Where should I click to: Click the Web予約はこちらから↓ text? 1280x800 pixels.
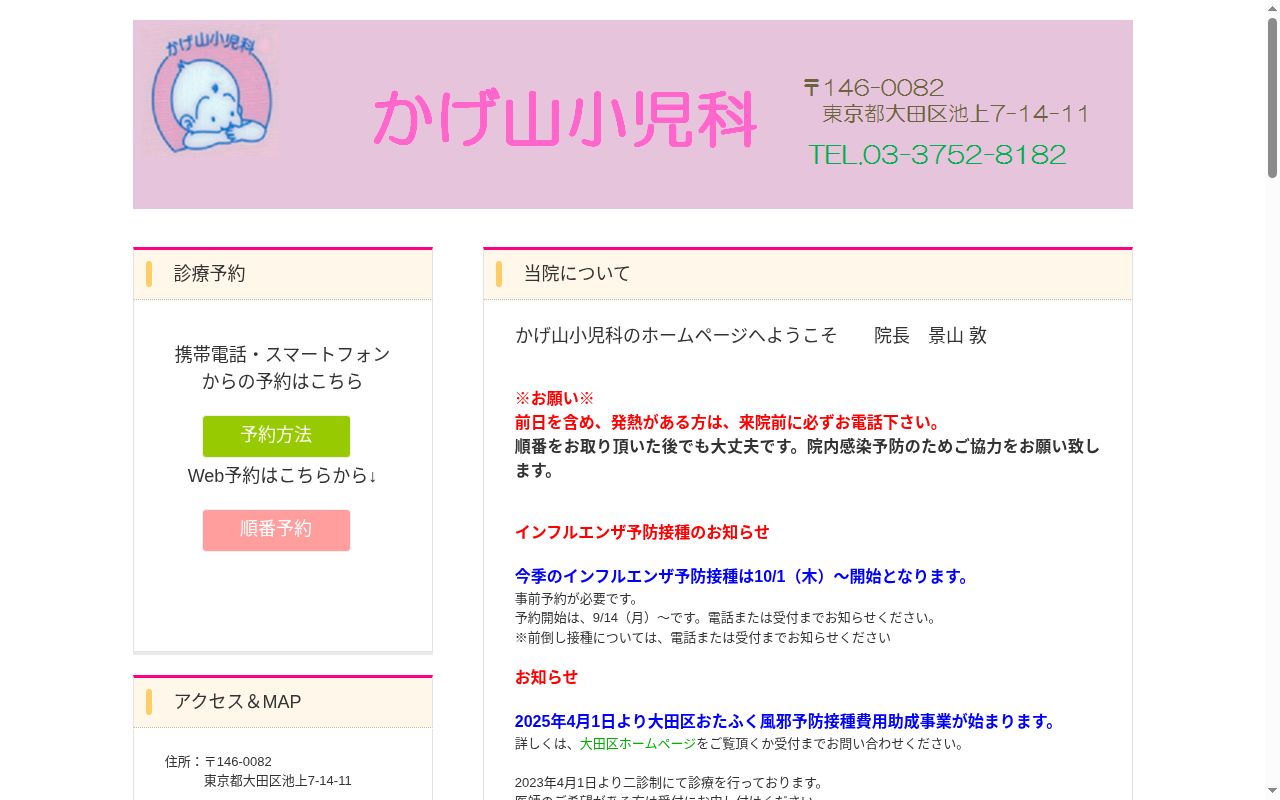(x=283, y=476)
